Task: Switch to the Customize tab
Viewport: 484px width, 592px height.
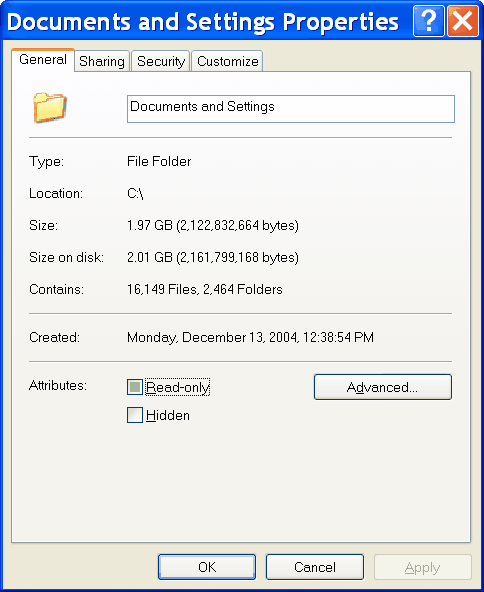Action: (x=228, y=61)
